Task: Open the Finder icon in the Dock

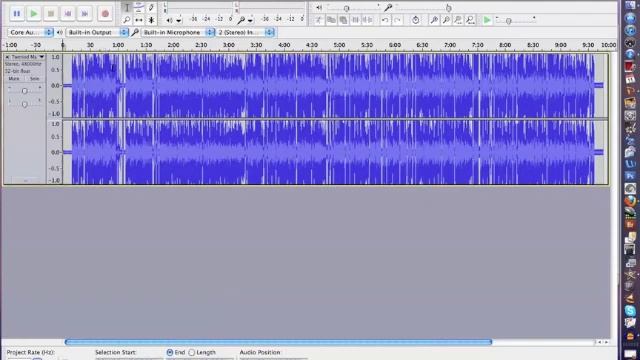Action: (x=630, y=6)
